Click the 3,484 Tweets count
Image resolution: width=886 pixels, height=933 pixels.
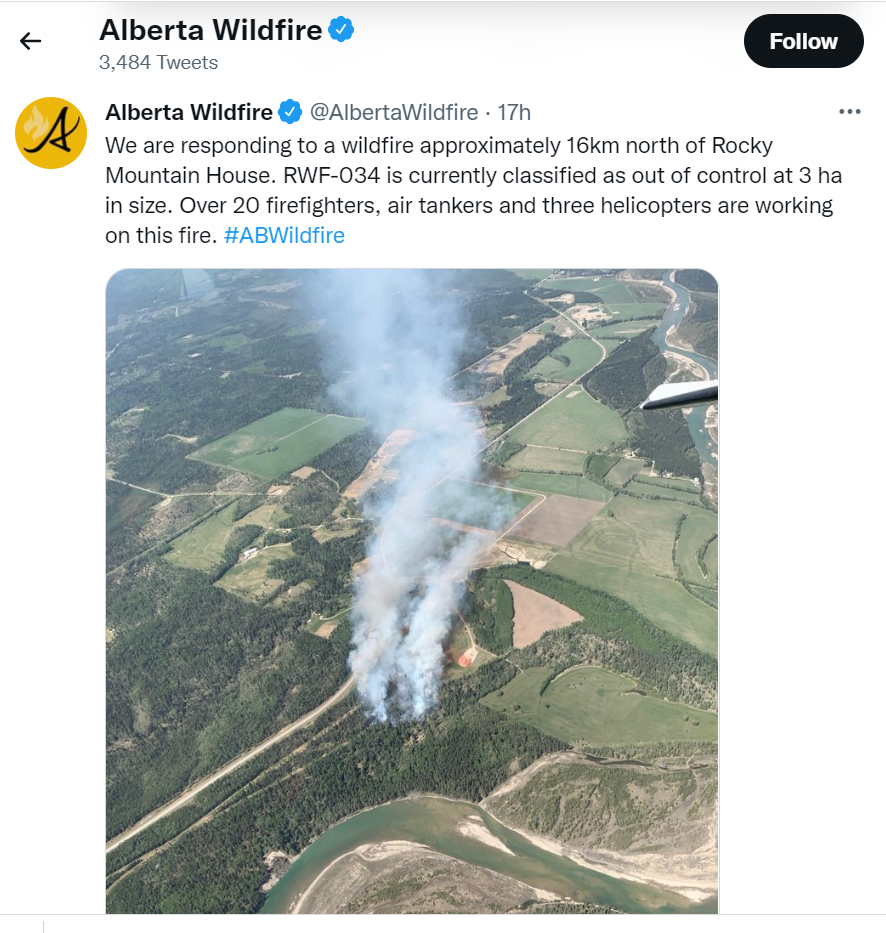coord(158,62)
